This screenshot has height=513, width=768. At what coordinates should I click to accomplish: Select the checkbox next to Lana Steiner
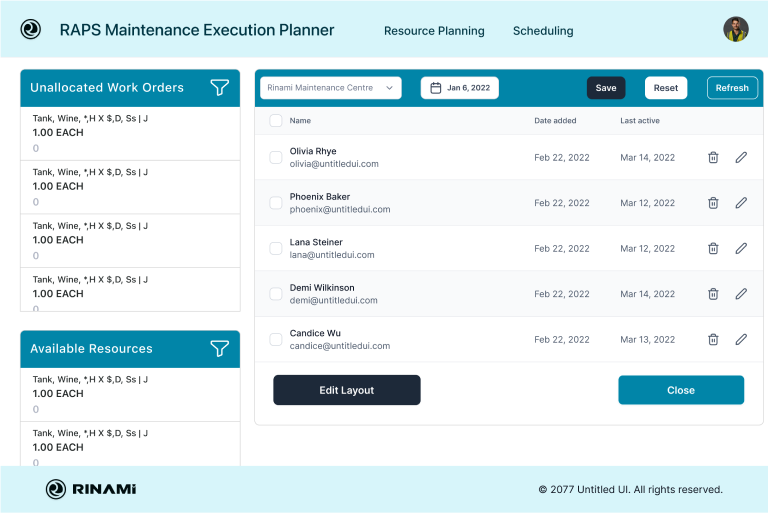(276, 249)
